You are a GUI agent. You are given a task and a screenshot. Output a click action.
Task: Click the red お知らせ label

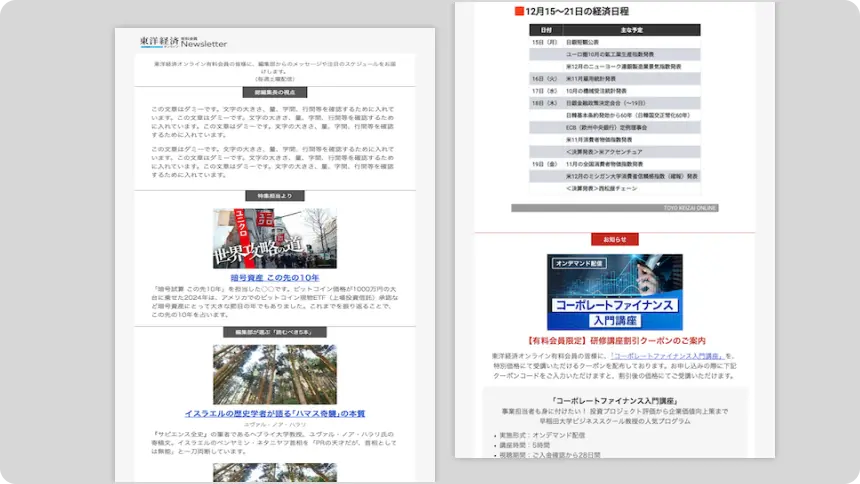(614, 240)
